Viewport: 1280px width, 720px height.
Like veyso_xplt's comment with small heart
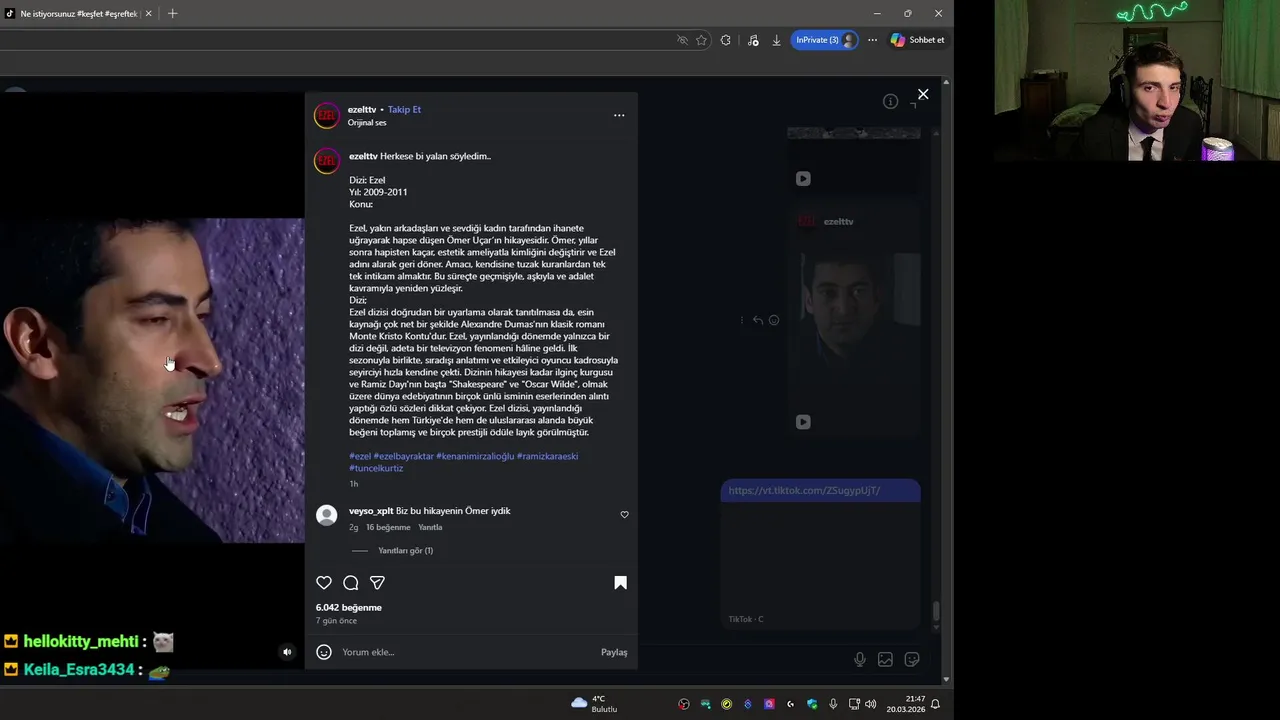pos(625,515)
